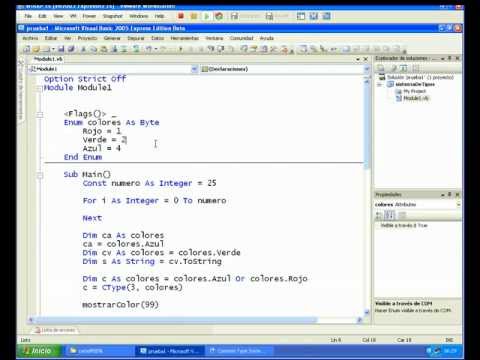Collapse the Enum colores code region
The width and height of the screenshot is (480, 360).
coord(40,115)
